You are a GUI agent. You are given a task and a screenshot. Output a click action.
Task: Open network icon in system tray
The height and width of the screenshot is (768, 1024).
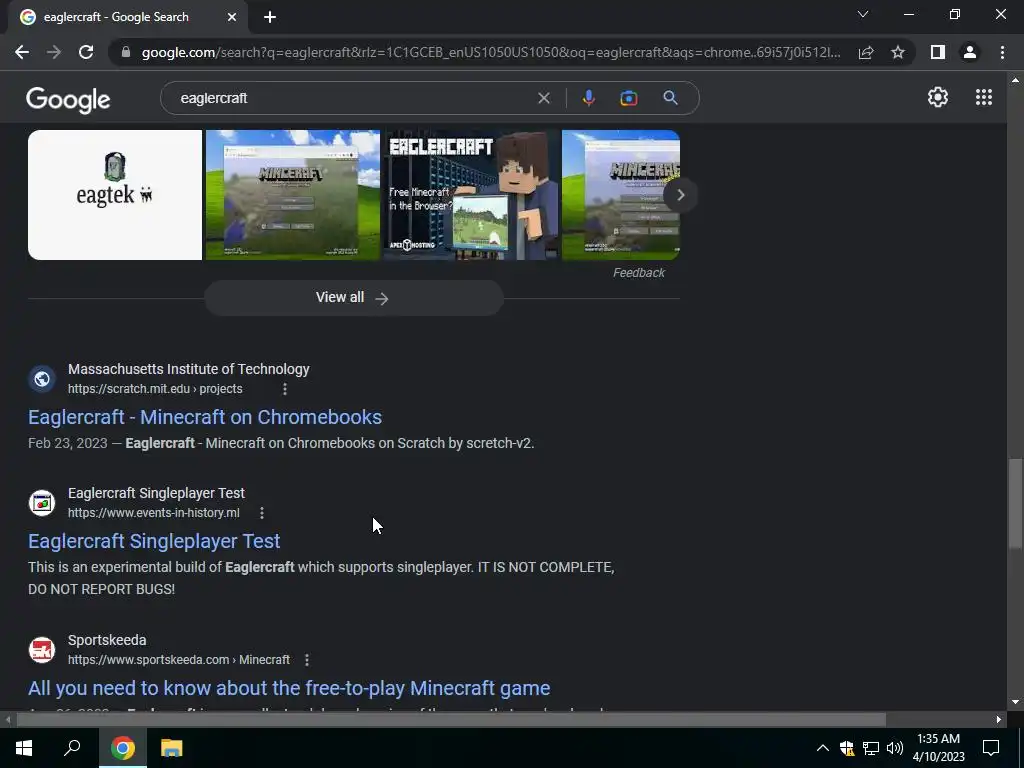871,748
